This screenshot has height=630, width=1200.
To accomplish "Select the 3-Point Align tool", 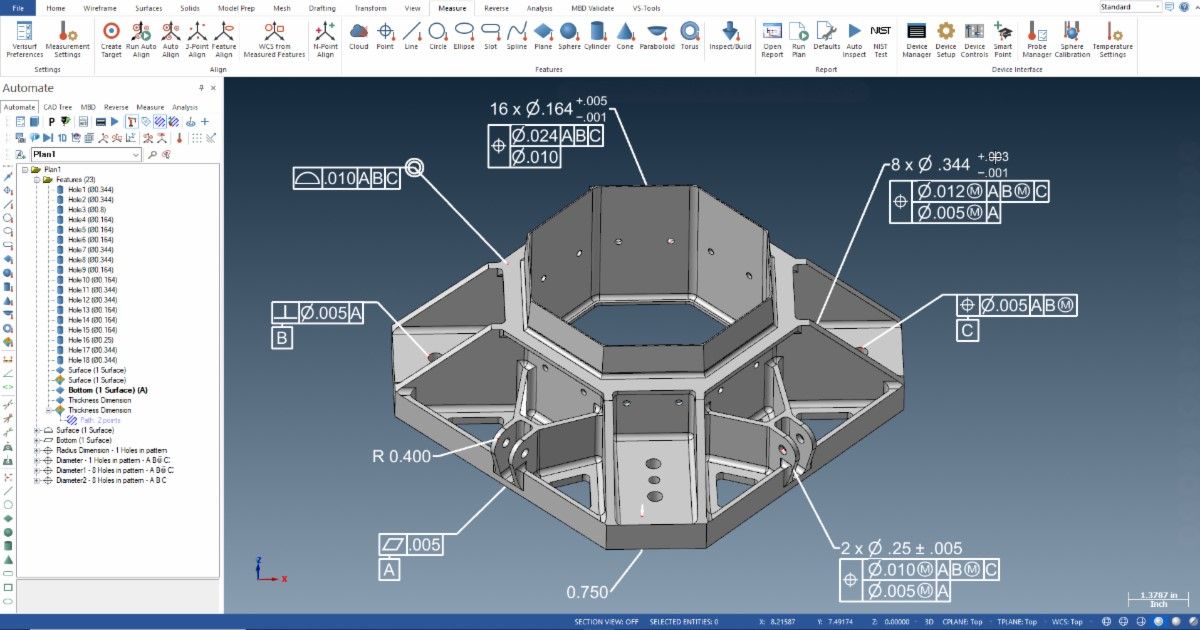I will 197,39.
